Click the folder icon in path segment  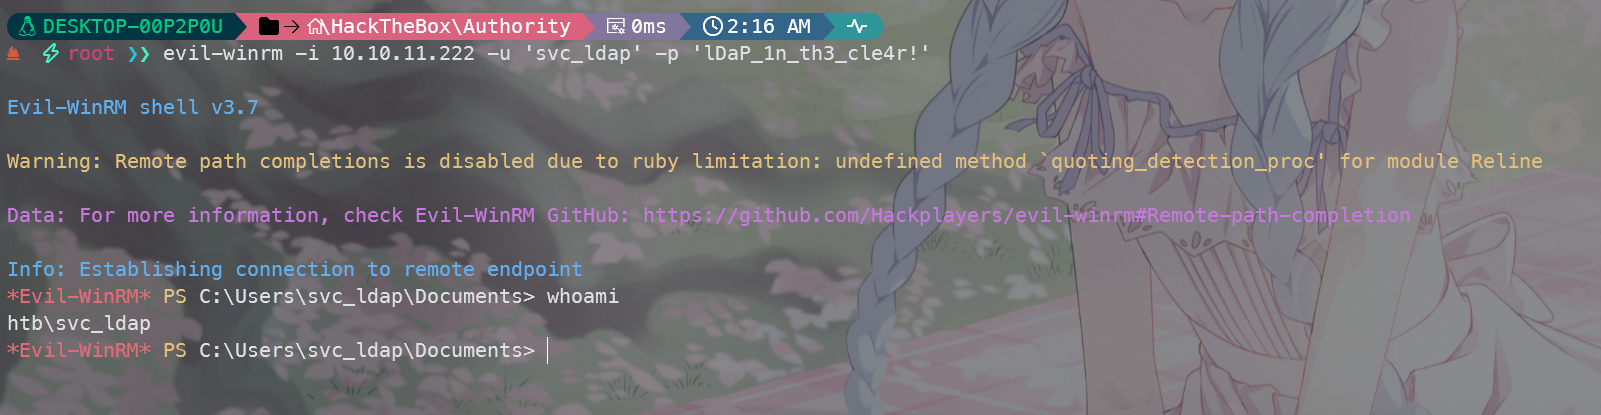pyautogui.click(x=268, y=26)
